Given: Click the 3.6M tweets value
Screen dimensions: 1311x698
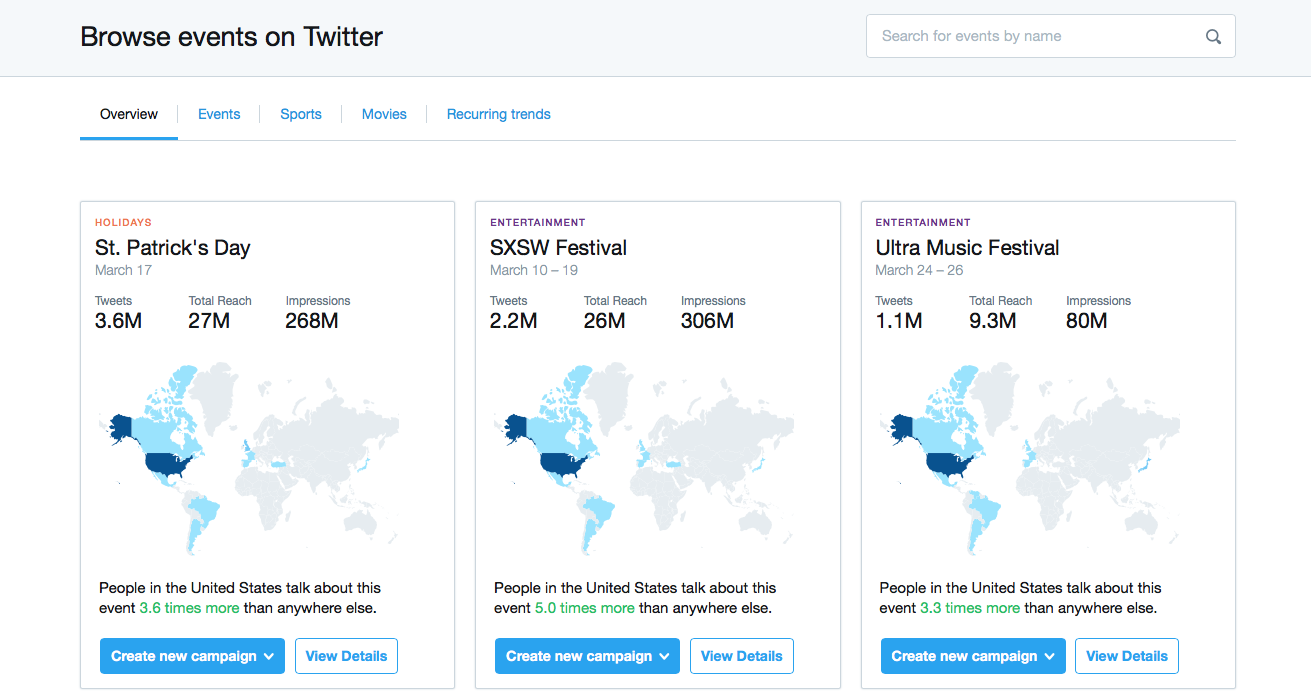Looking at the screenshot, I should (x=118, y=321).
